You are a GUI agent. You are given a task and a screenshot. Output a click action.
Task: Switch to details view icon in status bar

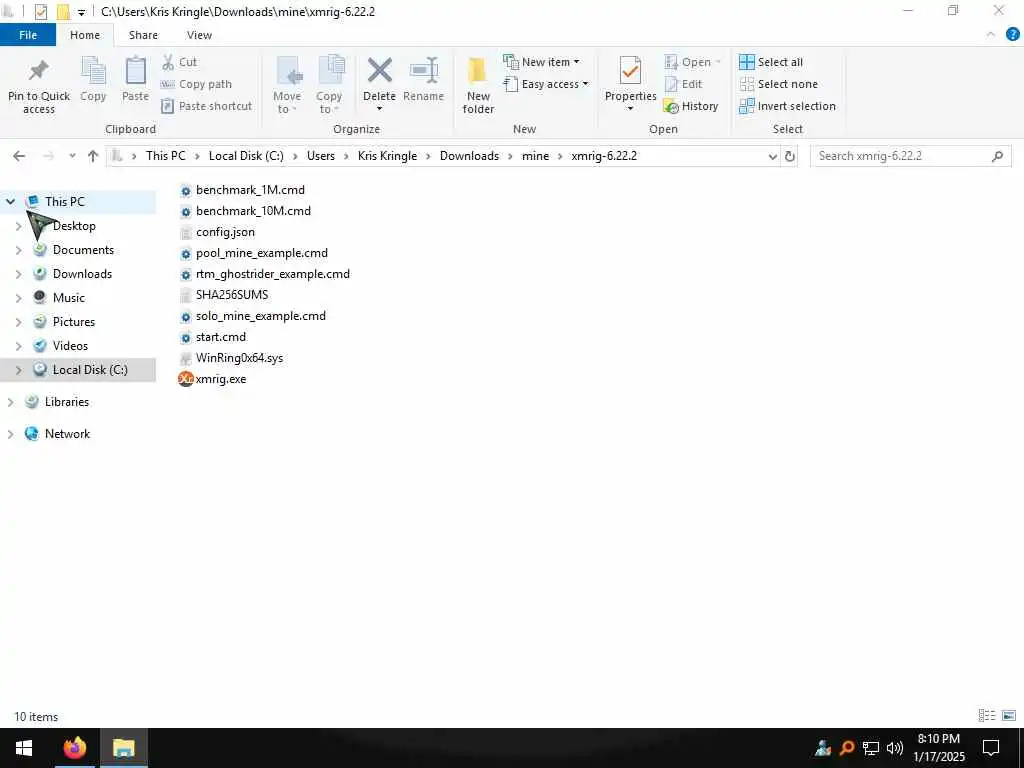pos(987,716)
